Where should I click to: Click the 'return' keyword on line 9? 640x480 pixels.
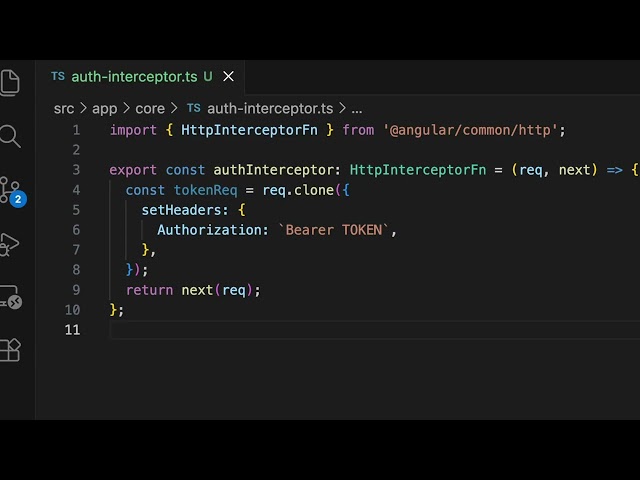click(149, 290)
